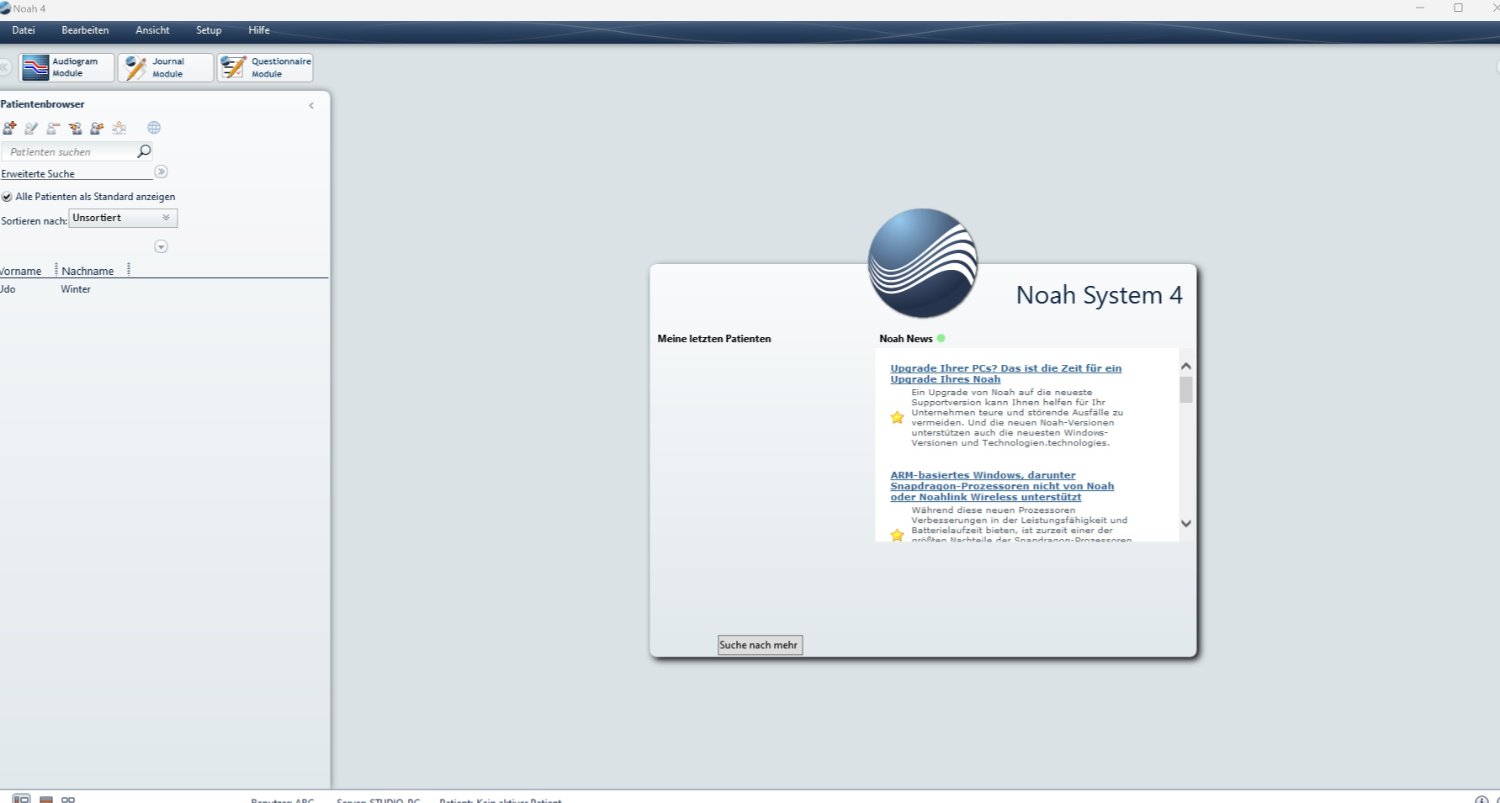Open the Setup menu
Screen dimensions: 1500x803
[209, 31]
